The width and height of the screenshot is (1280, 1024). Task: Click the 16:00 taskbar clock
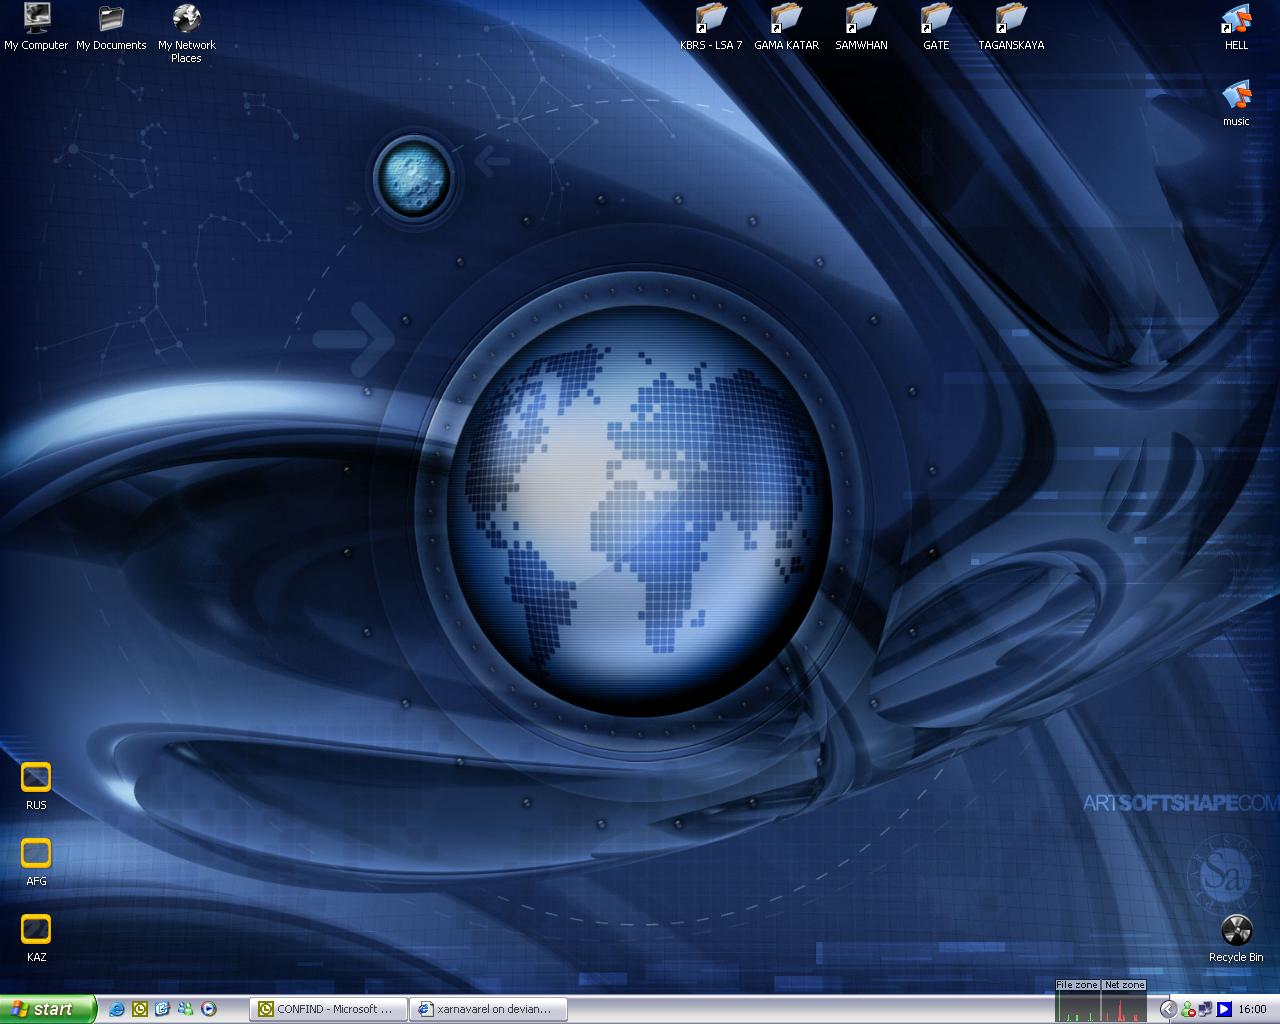point(1252,1009)
